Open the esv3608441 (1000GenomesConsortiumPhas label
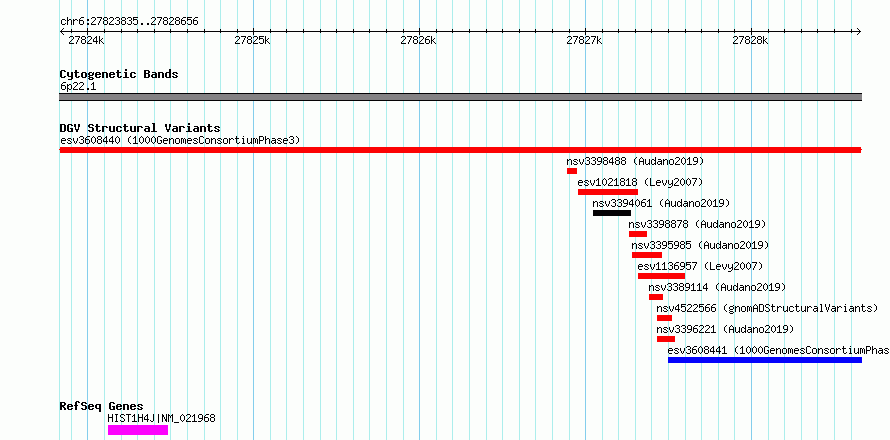The width and height of the screenshot is (890, 440). (x=778, y=350)
